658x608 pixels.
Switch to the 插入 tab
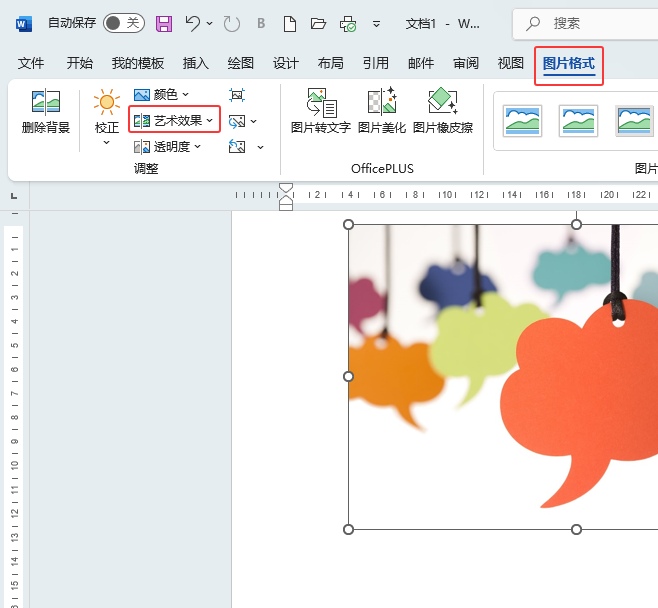tap(196, 64)
